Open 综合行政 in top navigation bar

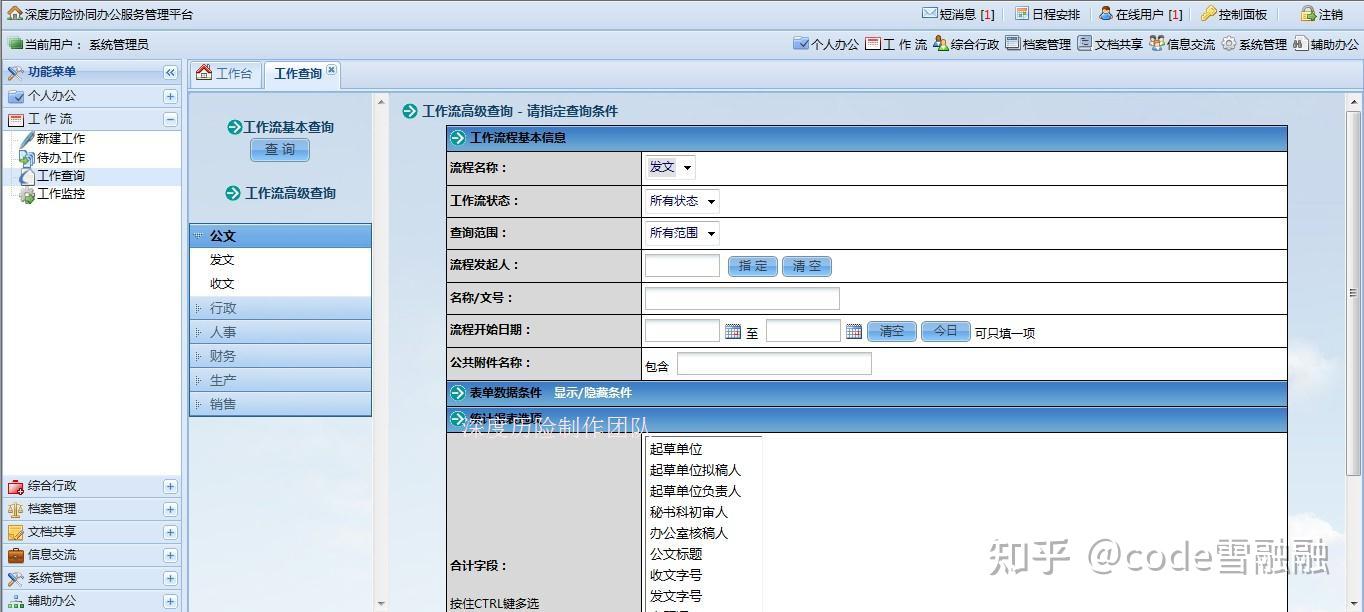tap(966, 44)
